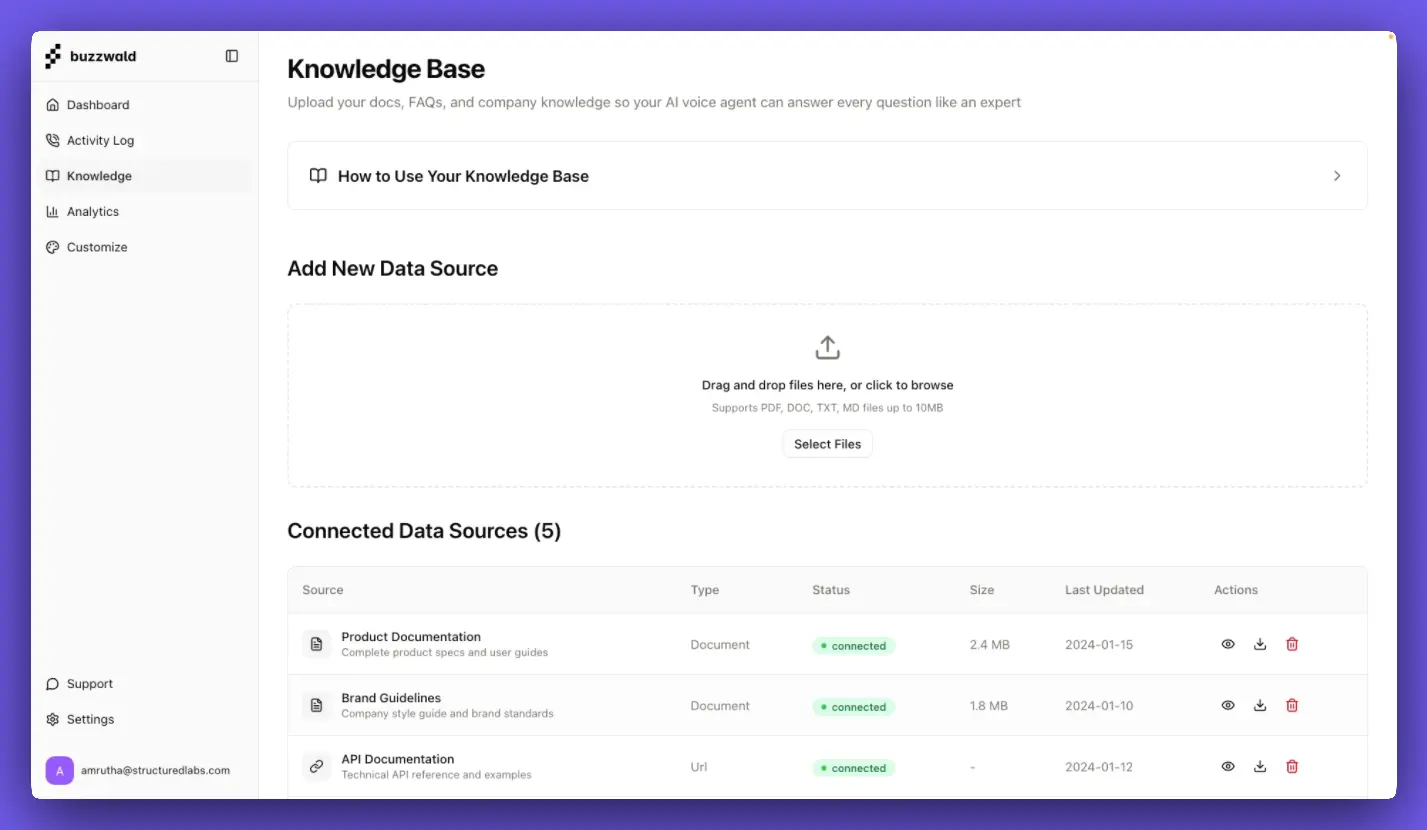Navigate to the Dashboard page

(97, 104)
